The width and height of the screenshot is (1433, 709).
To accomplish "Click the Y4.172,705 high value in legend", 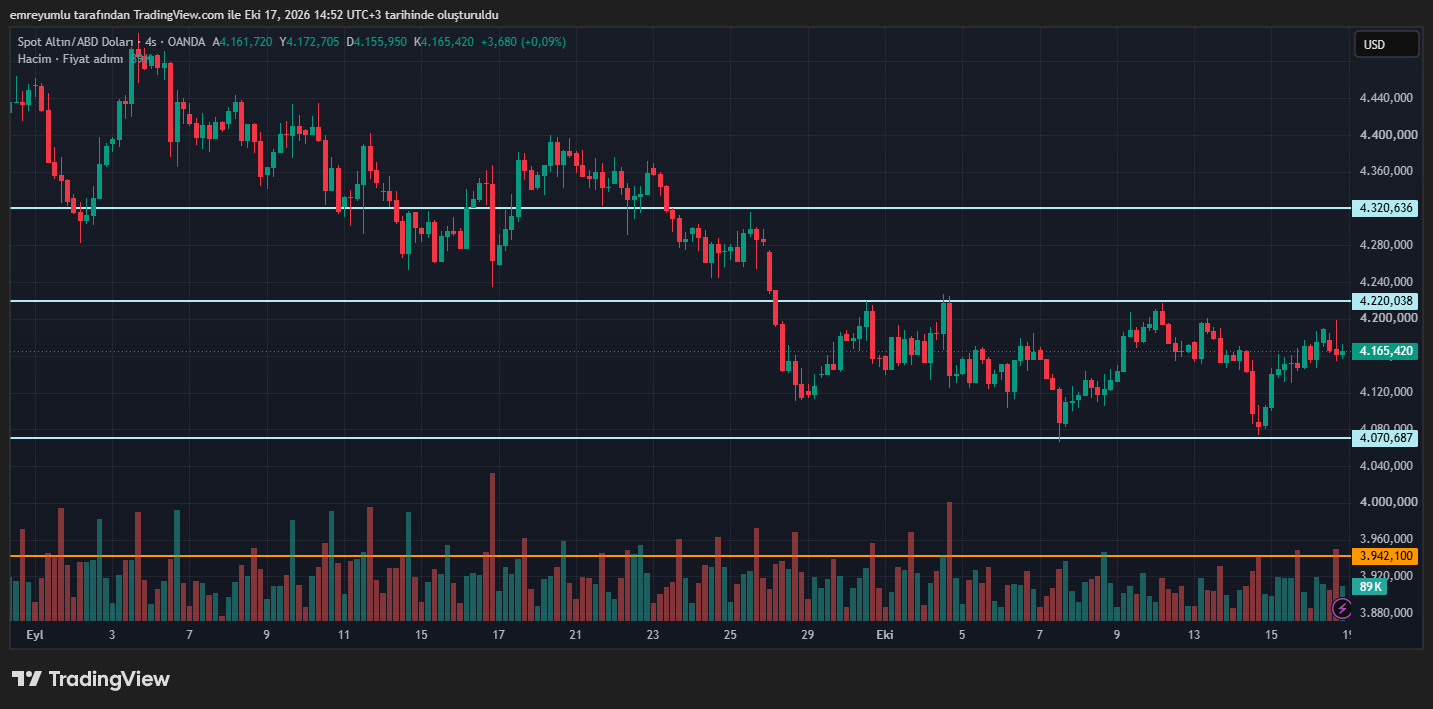I will coord(310,42).
